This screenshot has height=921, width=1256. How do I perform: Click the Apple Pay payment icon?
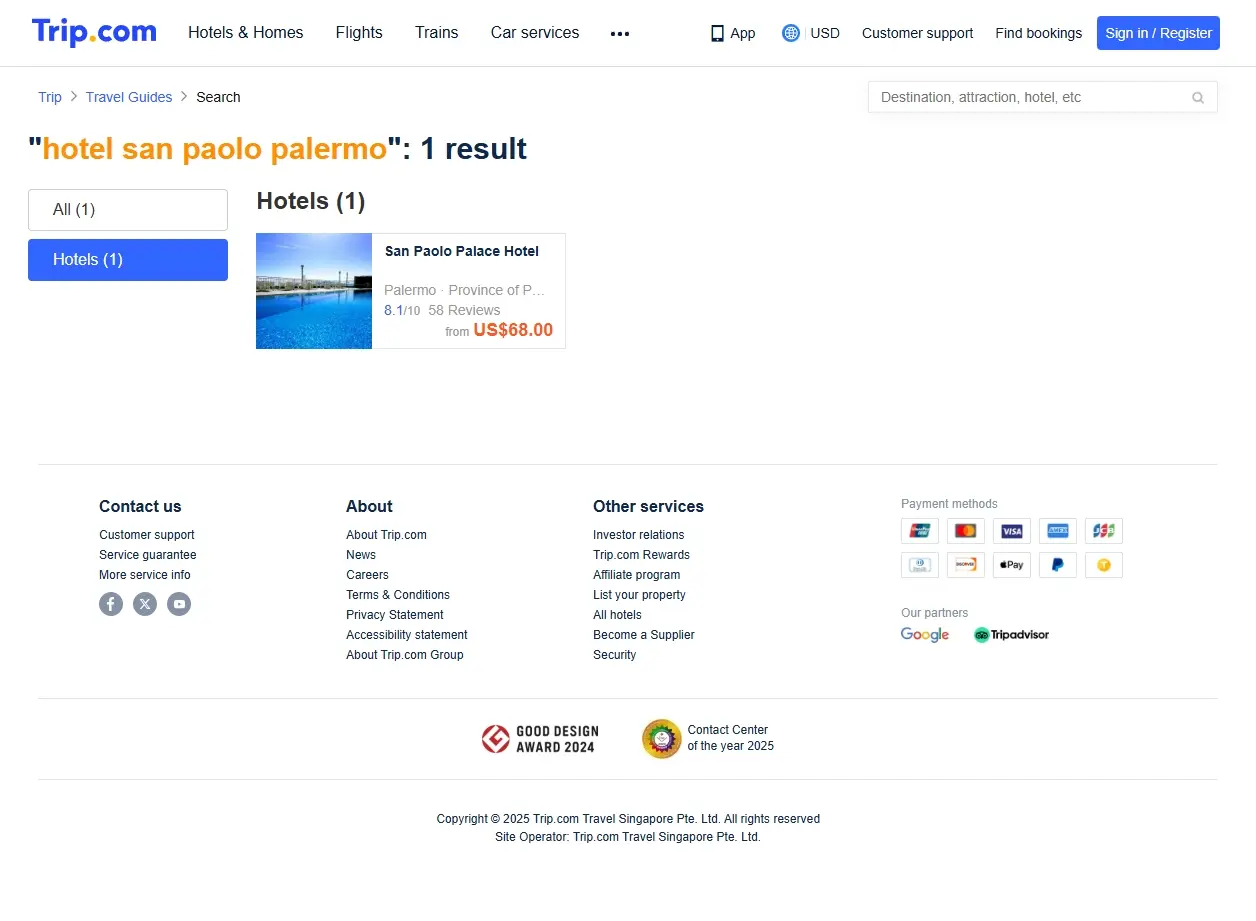tap(1012, 565)
